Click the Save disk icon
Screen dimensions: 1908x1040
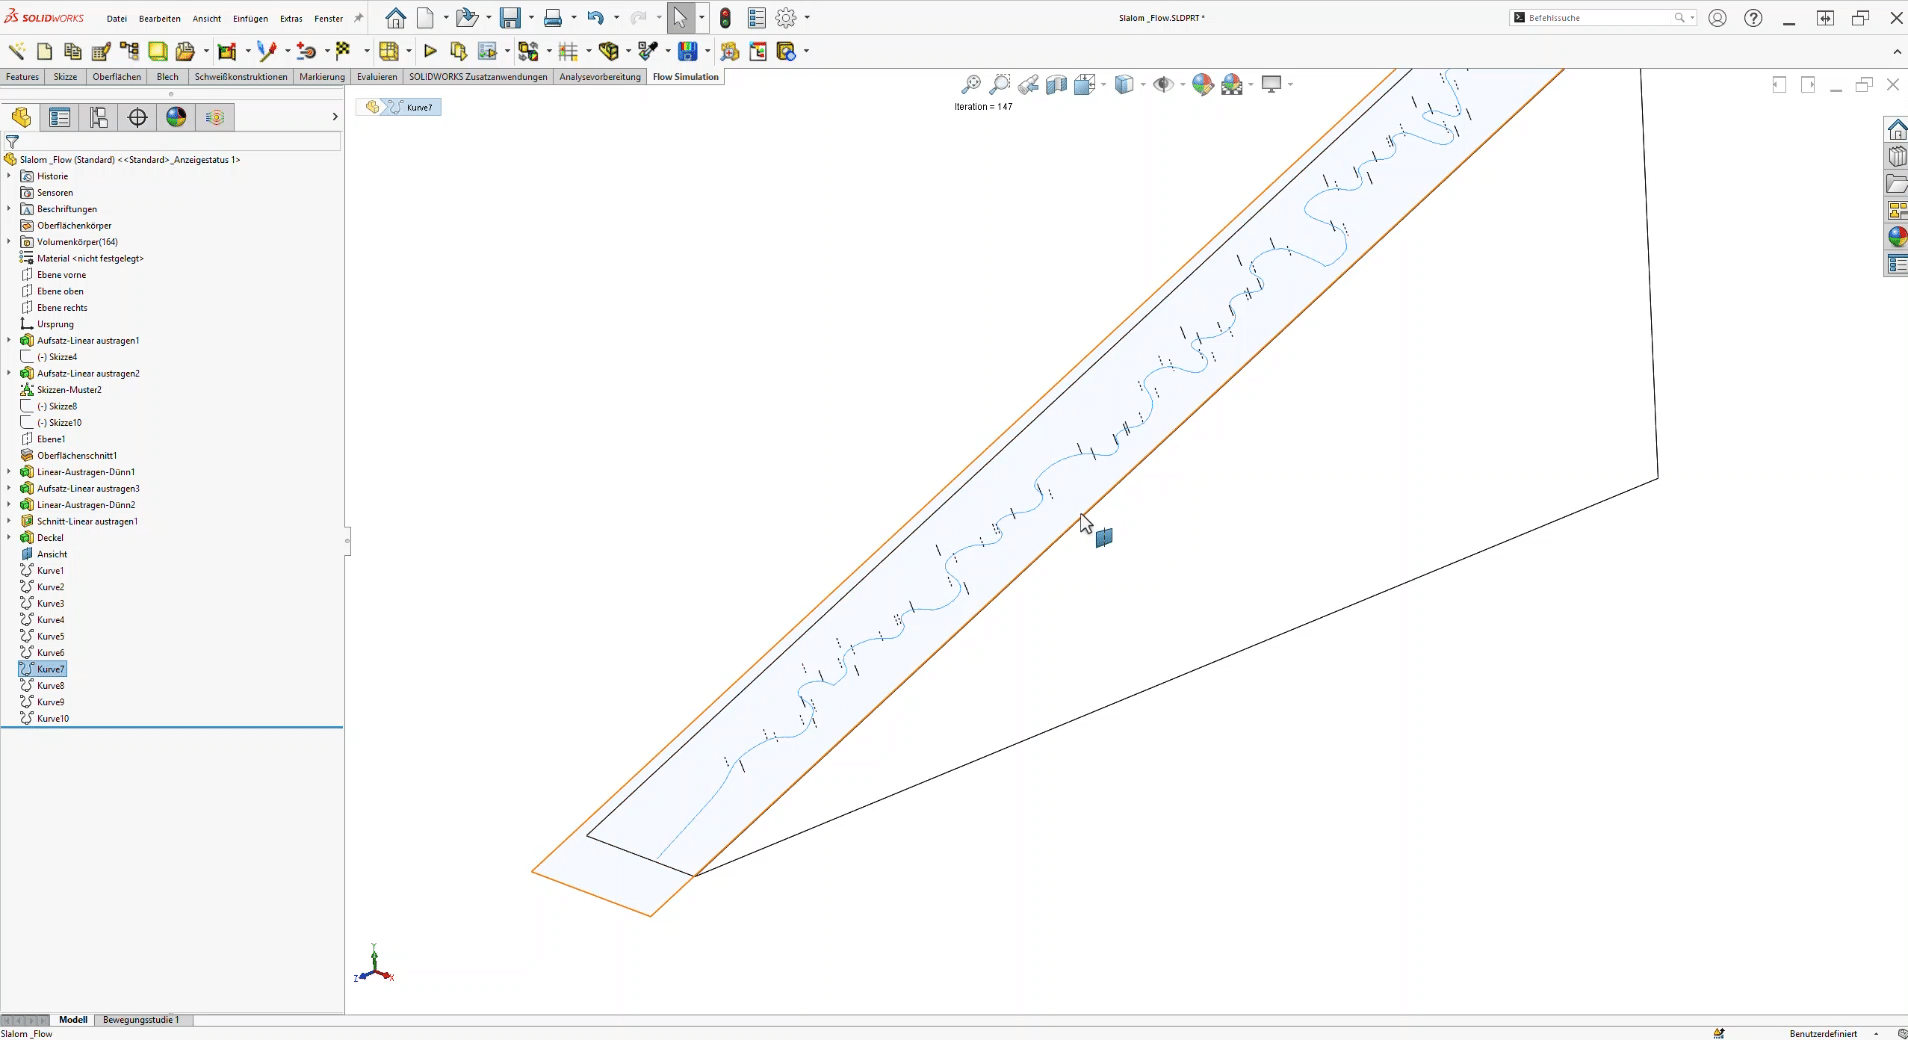510,18
